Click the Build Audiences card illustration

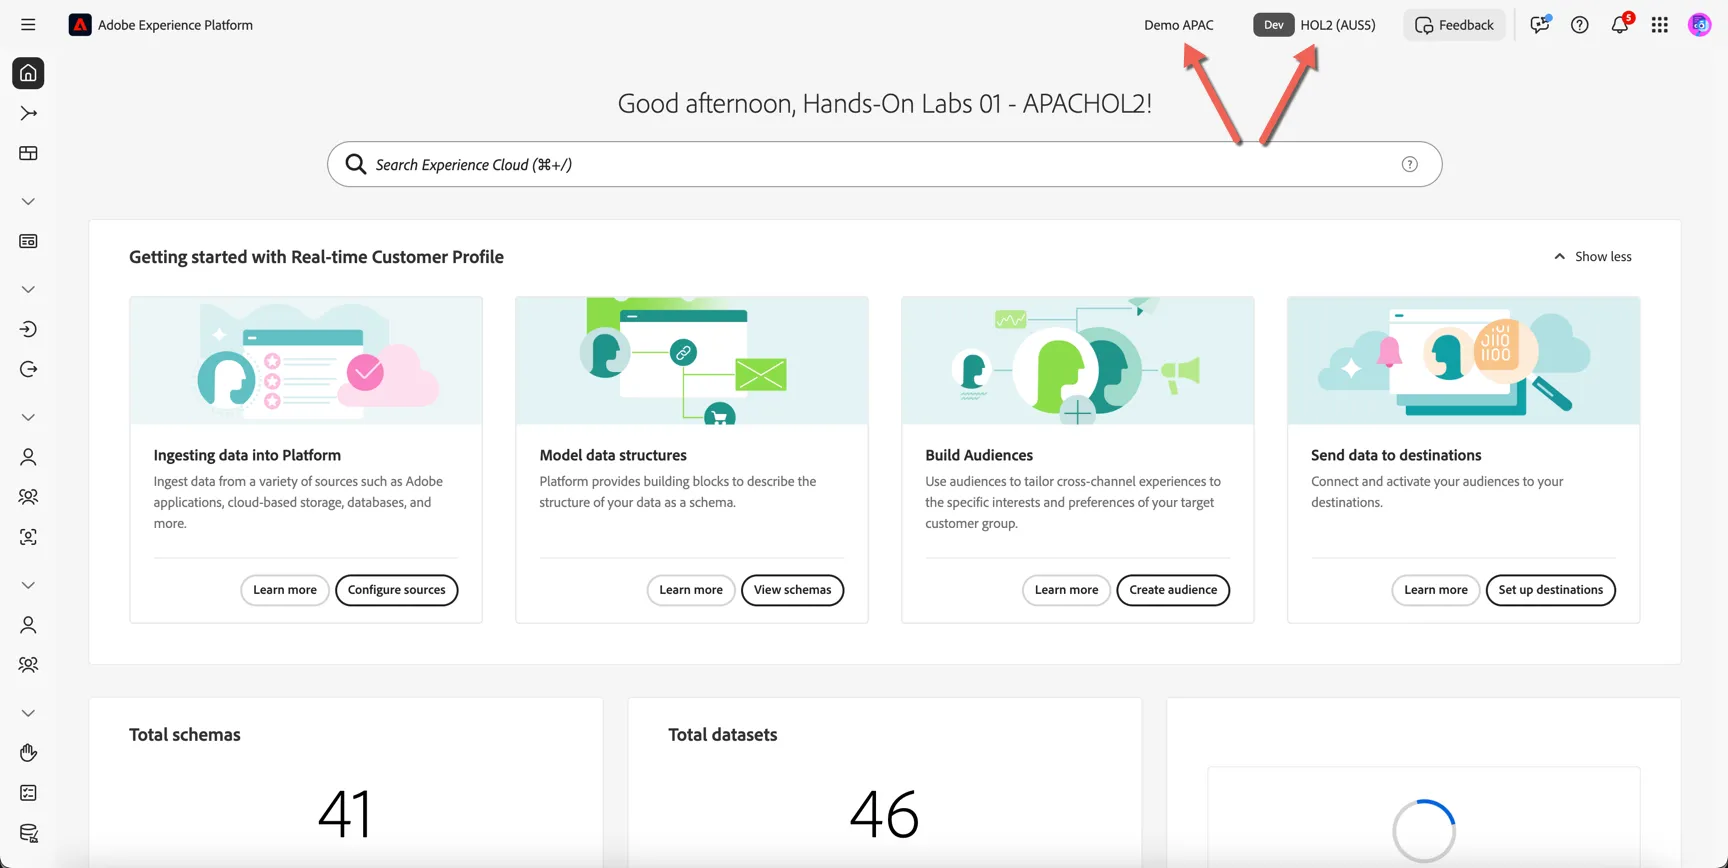pyautogui.click(x=1078, y=360)
